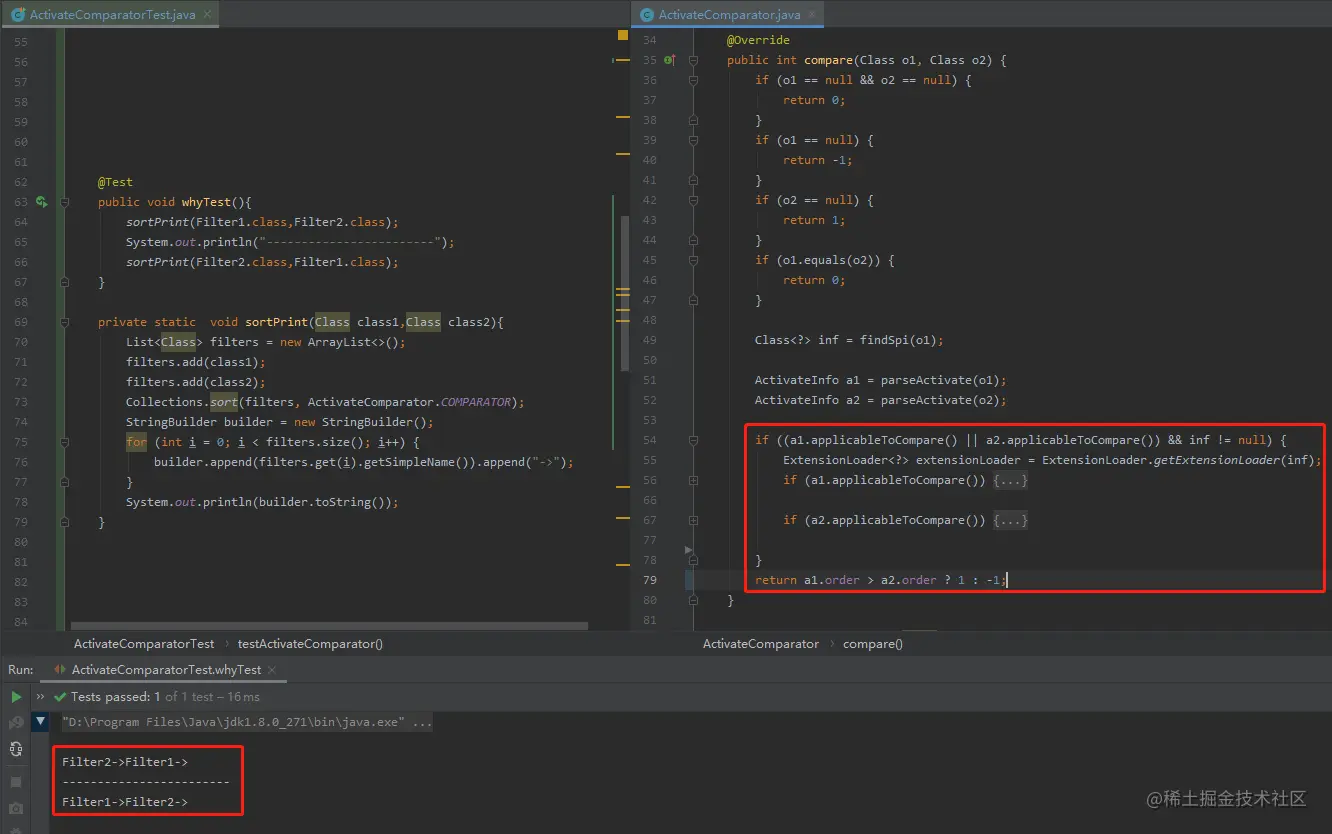Screen dimensions: 1332x834
Task: Open the hidden toolbar items chevron
Action: point(41,697)
